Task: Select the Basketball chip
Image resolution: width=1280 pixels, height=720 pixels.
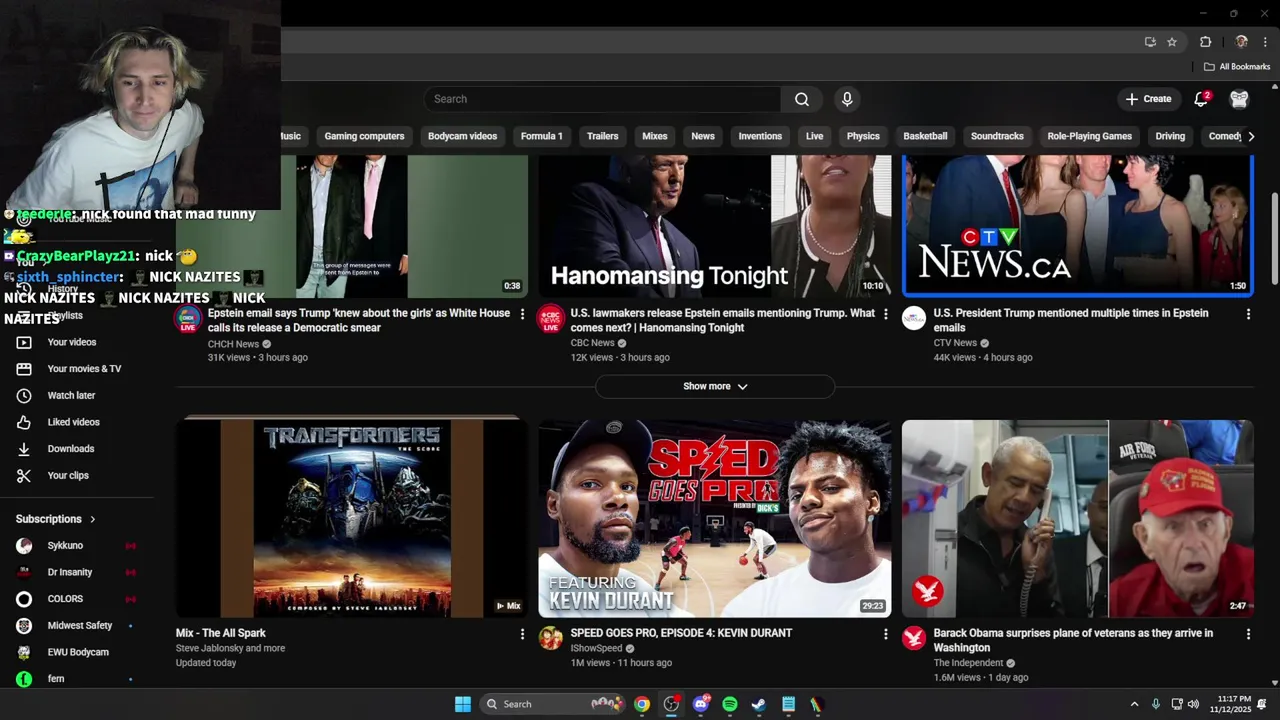Action: pos(925,136)
